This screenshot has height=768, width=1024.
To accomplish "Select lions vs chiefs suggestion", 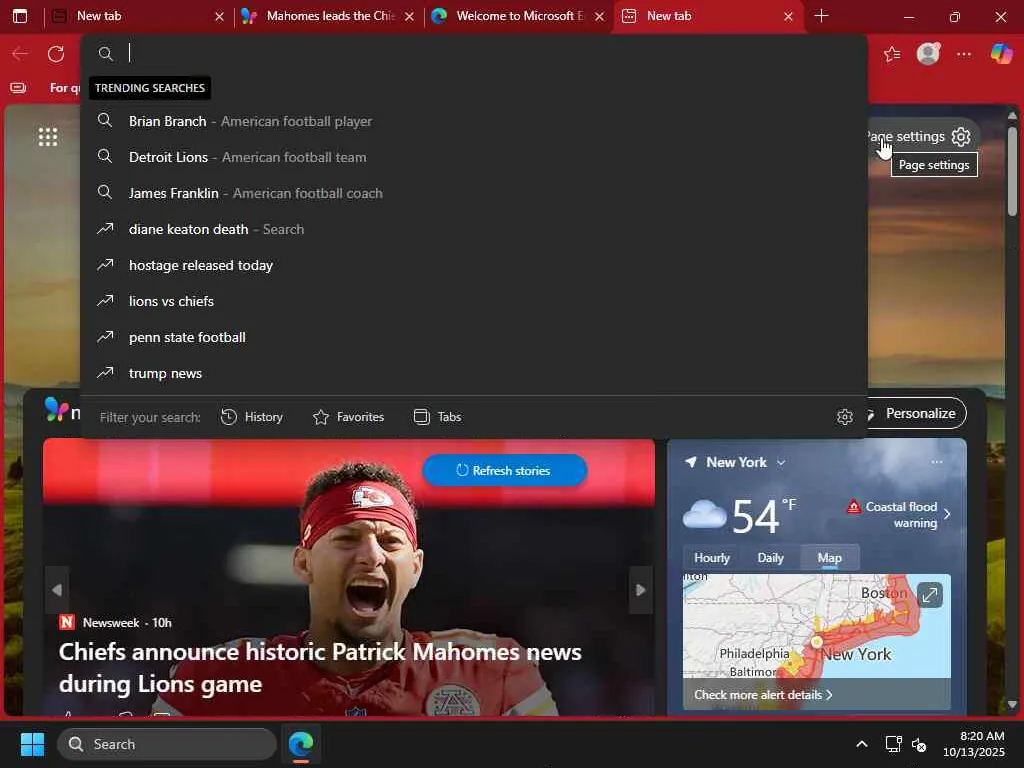I will pyautogui.click(x=473, y=301).
